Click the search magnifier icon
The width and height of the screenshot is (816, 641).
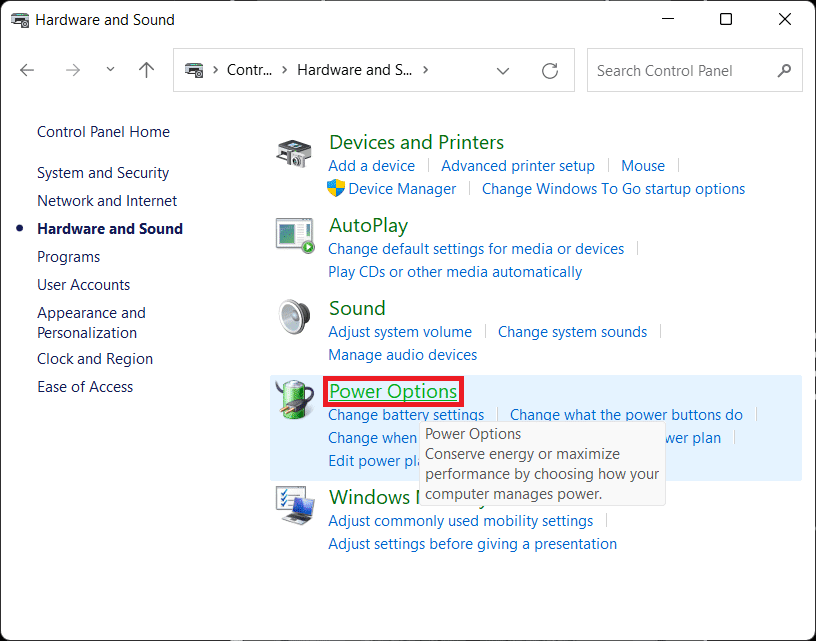pos(784,70)
